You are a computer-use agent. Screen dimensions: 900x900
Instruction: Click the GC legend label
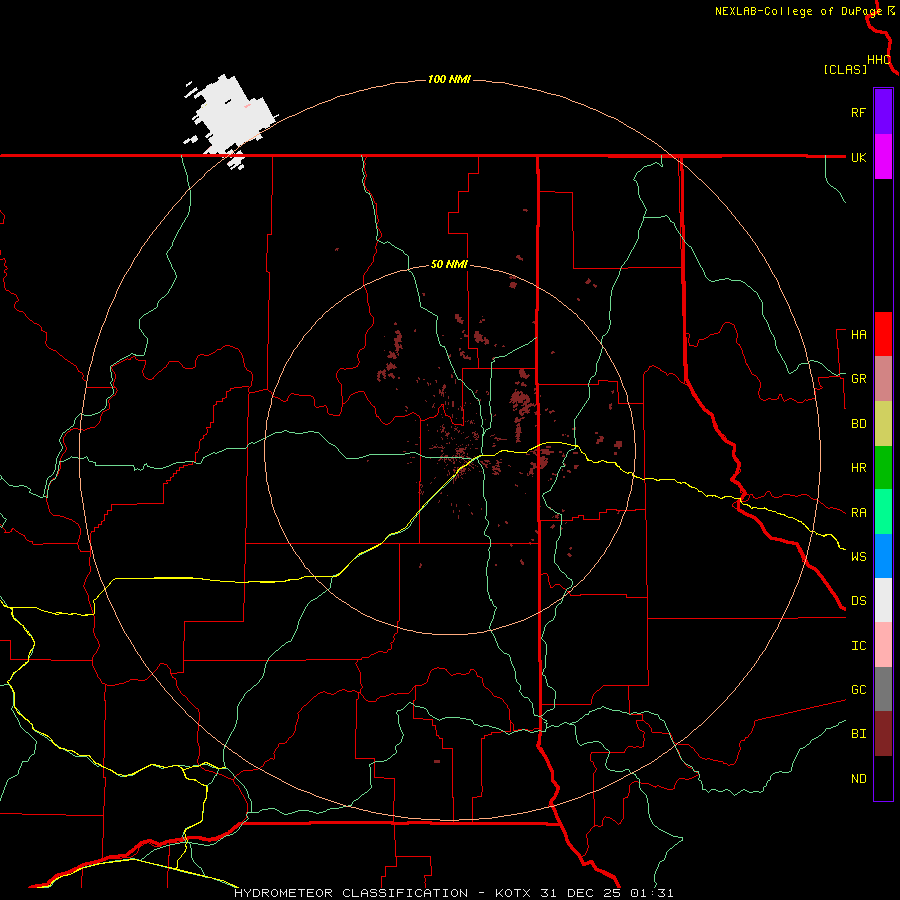(858, 690)
